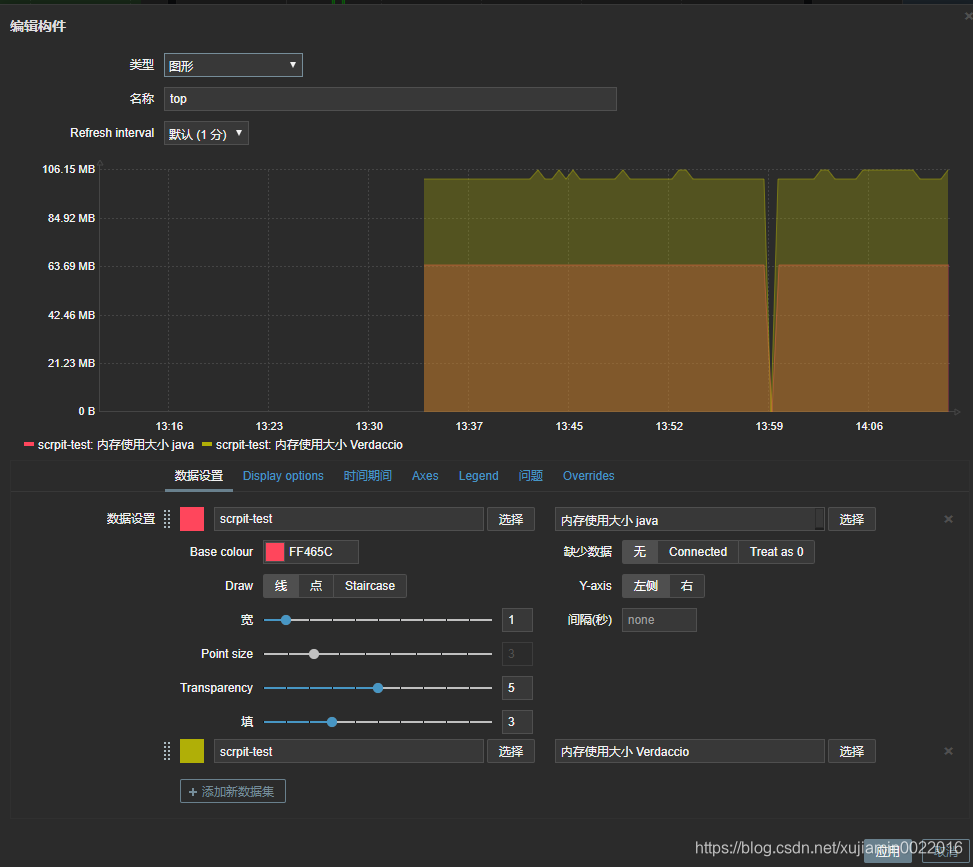The width and height of the screenshot is (973, 867).
Task: Open the 类型 dropdown showing 图形
Action: 233,65
